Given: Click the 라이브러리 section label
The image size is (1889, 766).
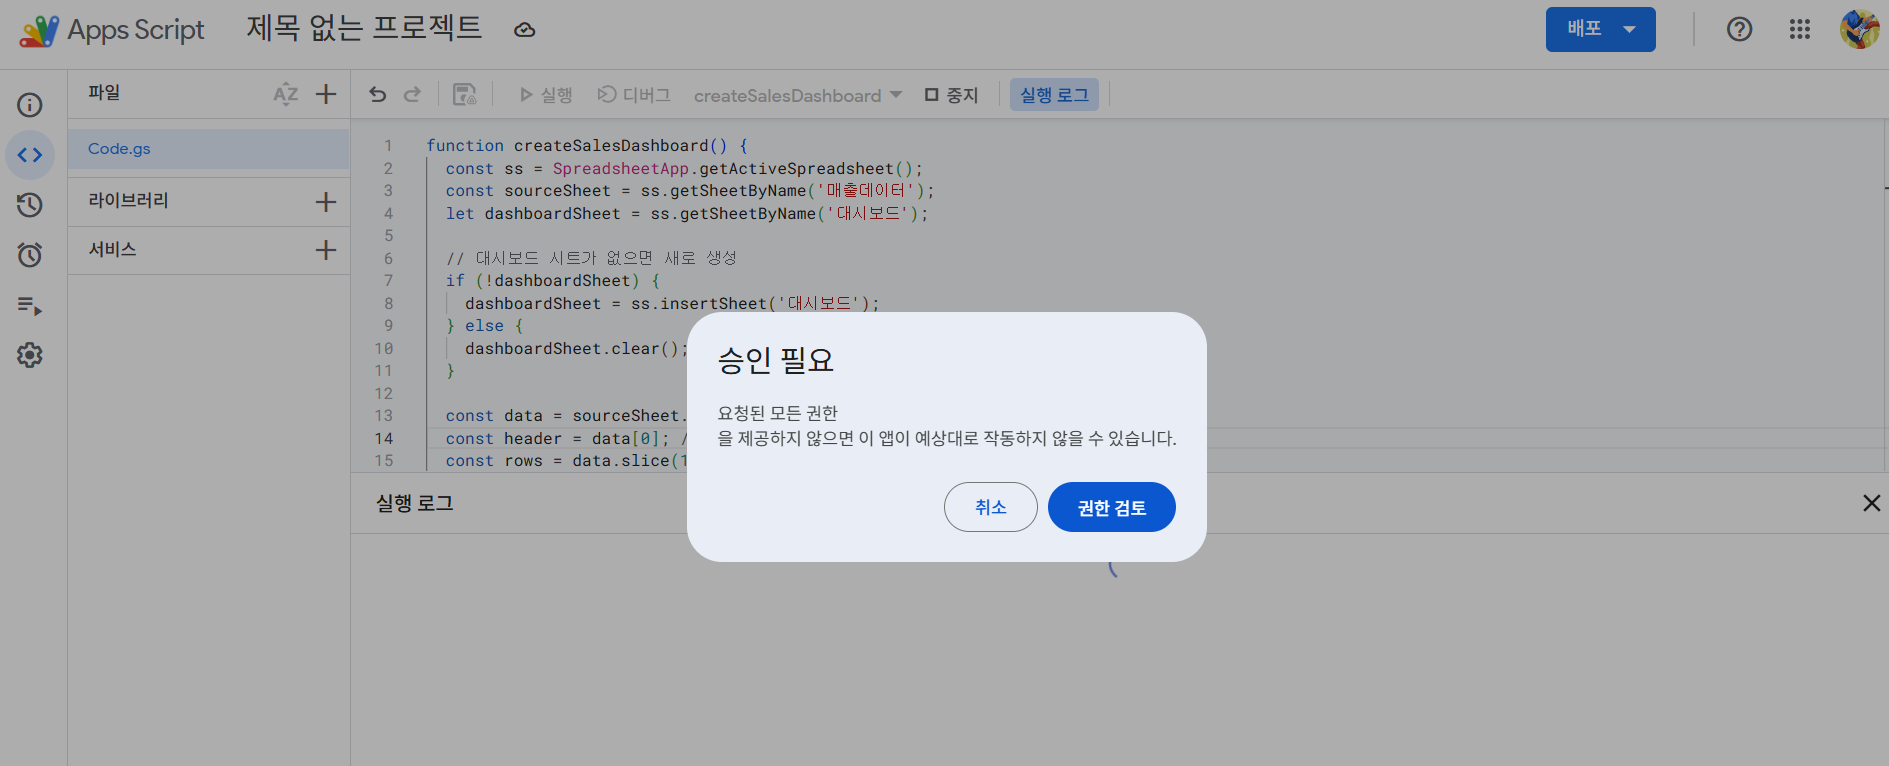Looking at the screenshot, I should 128,201.
